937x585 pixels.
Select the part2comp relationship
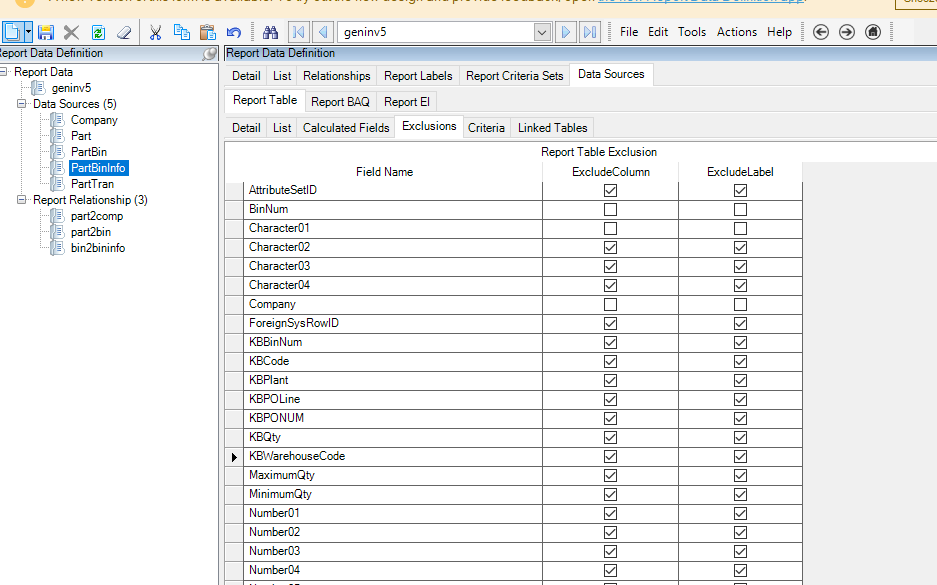point(97,216)
